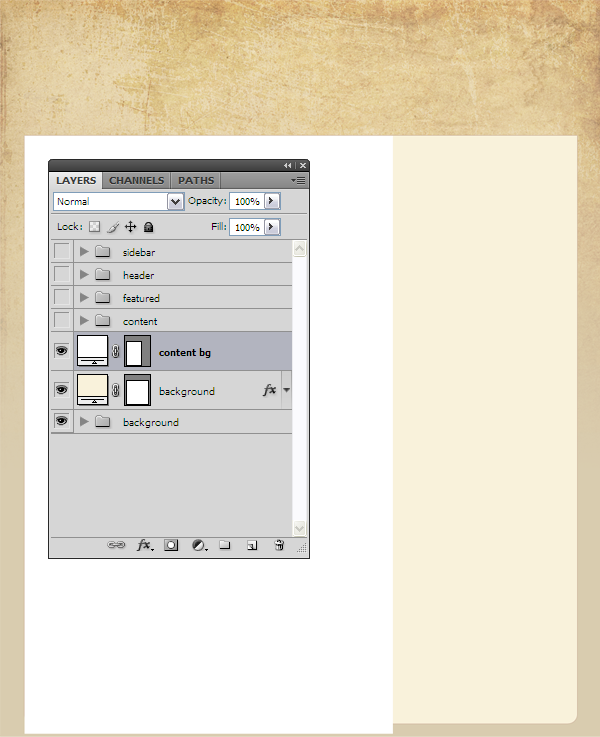The height and width of the screenshot is (737, 600).
Task: Click the Opacity 100% value field
Action: 247,201
